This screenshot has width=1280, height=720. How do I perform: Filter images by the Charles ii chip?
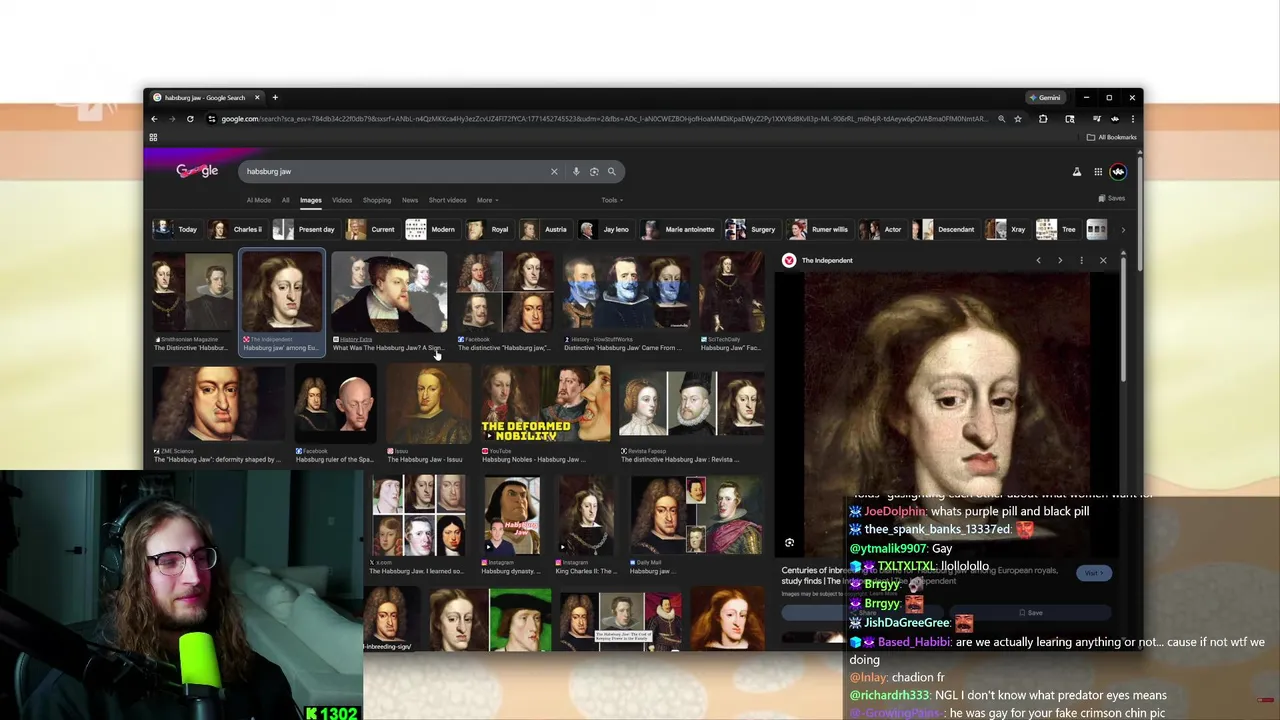coord(237,229)
